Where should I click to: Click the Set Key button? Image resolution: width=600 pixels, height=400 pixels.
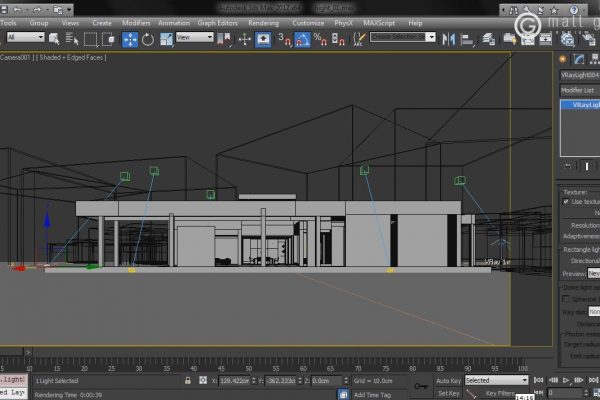click(x=448, y=393)
